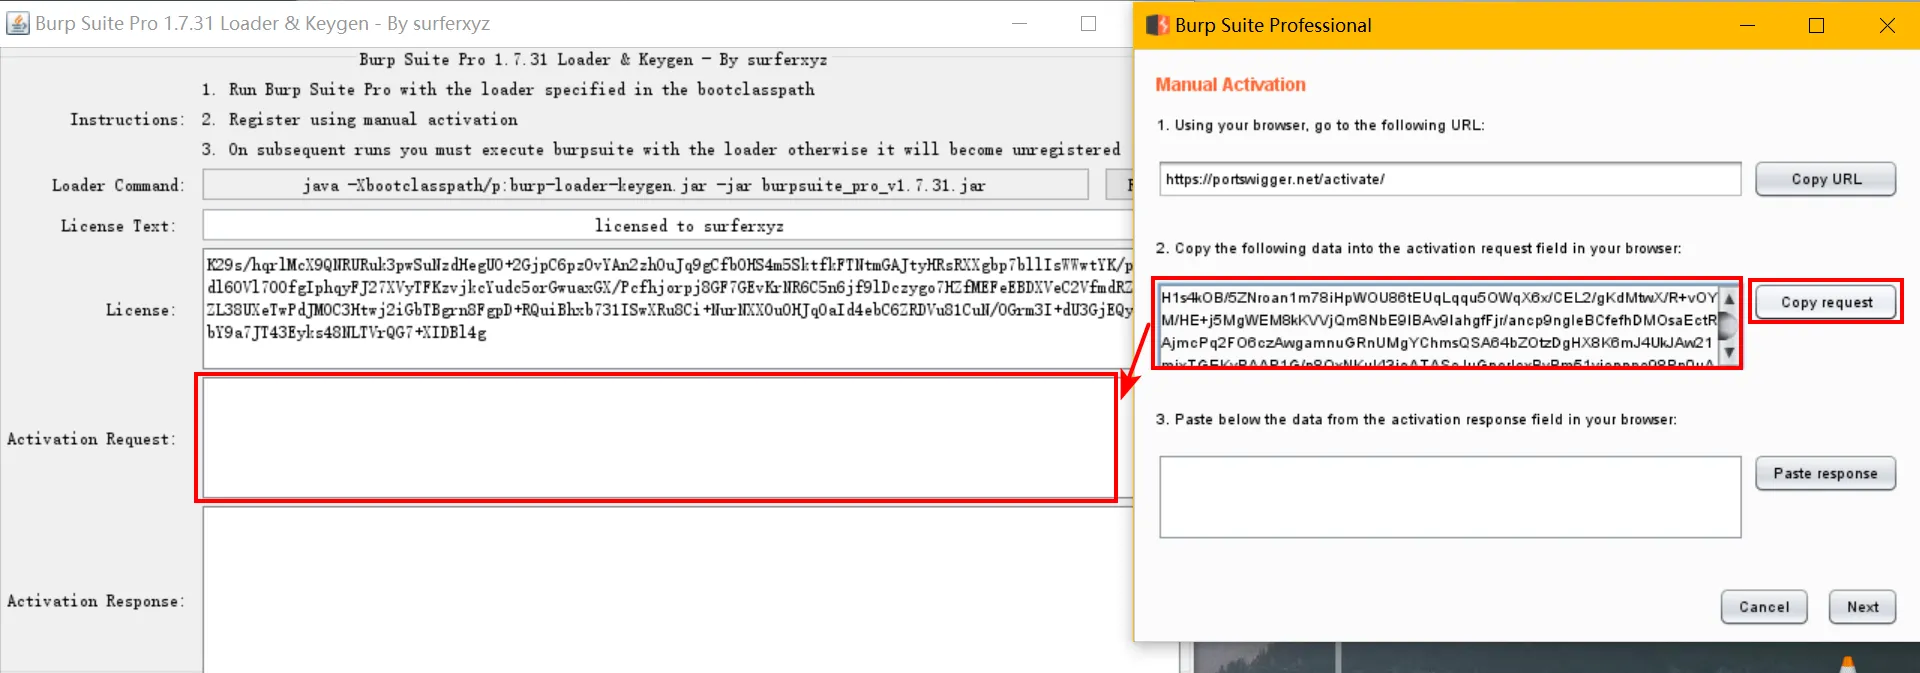
Task: Click the Copy URL button
Action: coord(1825,179)
